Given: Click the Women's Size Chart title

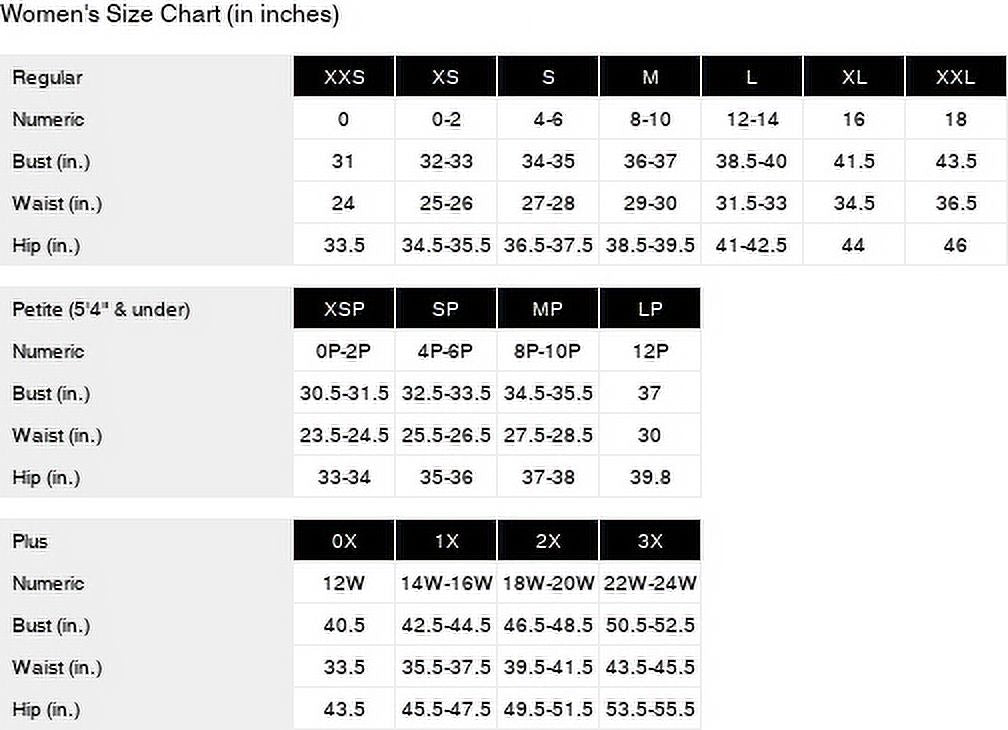Looking at the screenshot, I should [x=170, y=15].
